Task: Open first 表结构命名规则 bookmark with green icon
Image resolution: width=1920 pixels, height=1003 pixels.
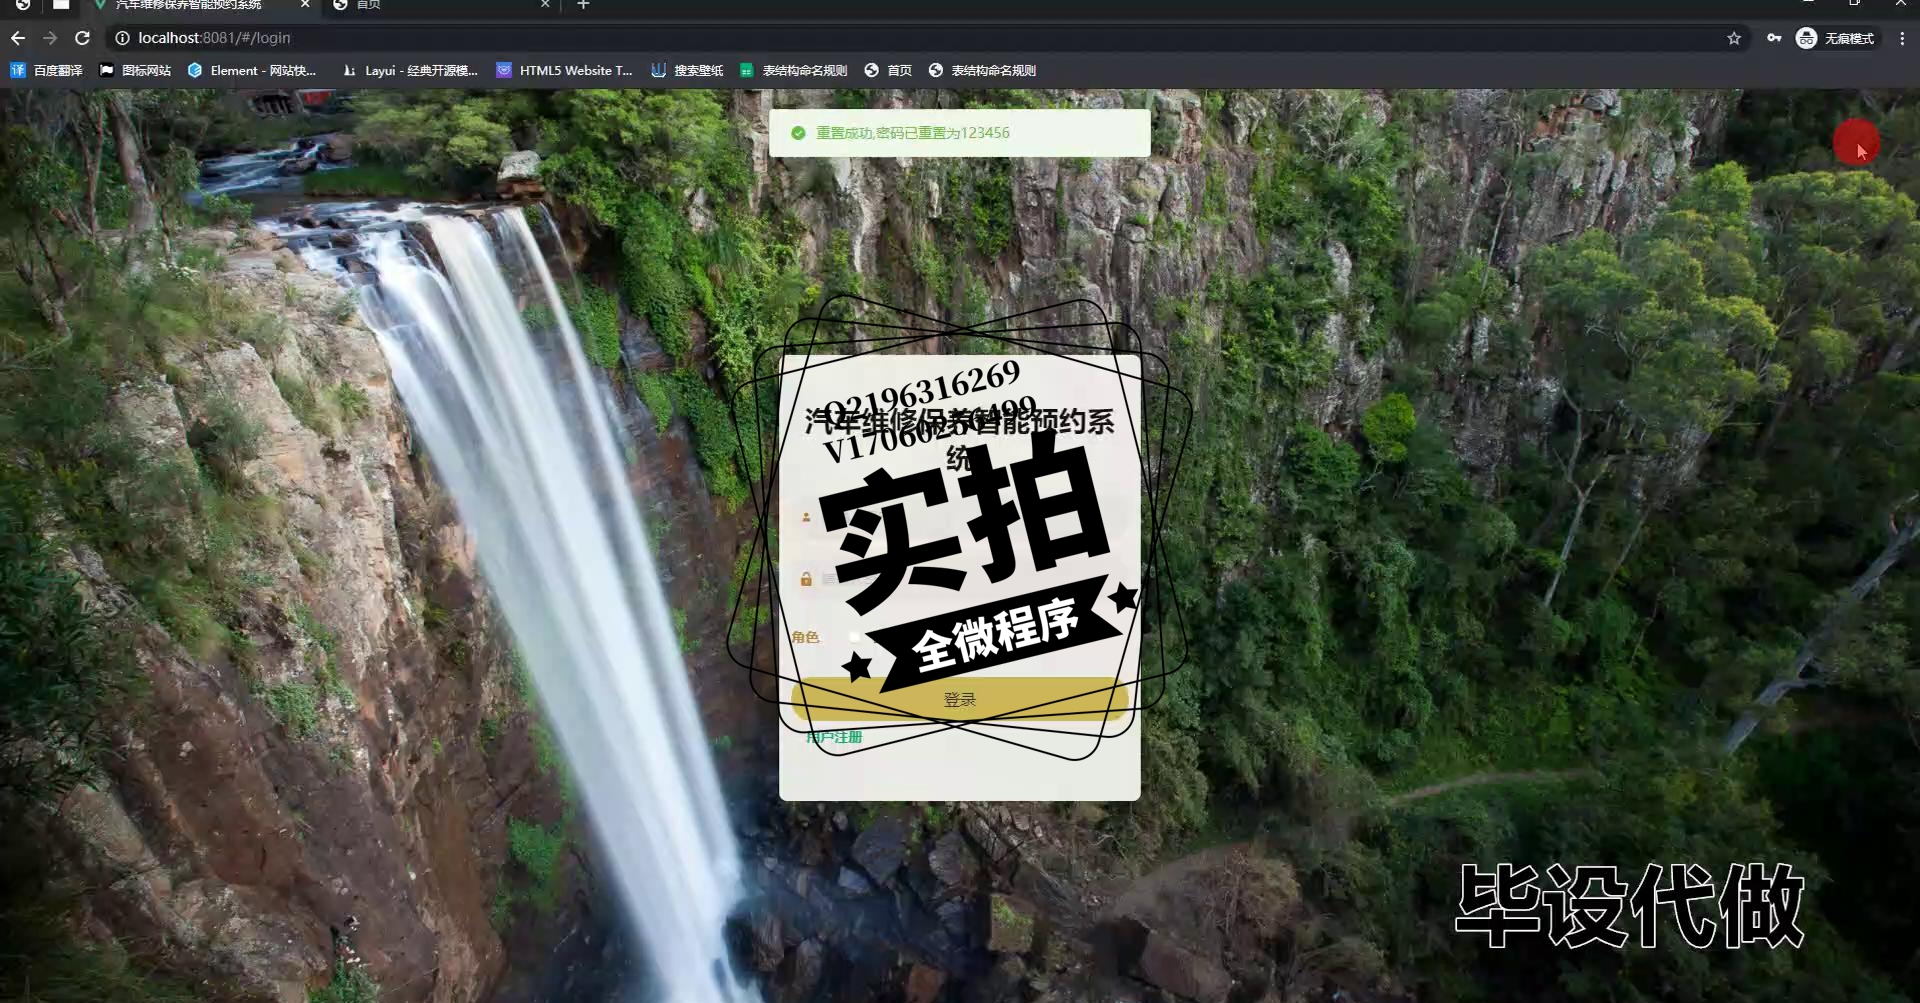Action: 794,70
